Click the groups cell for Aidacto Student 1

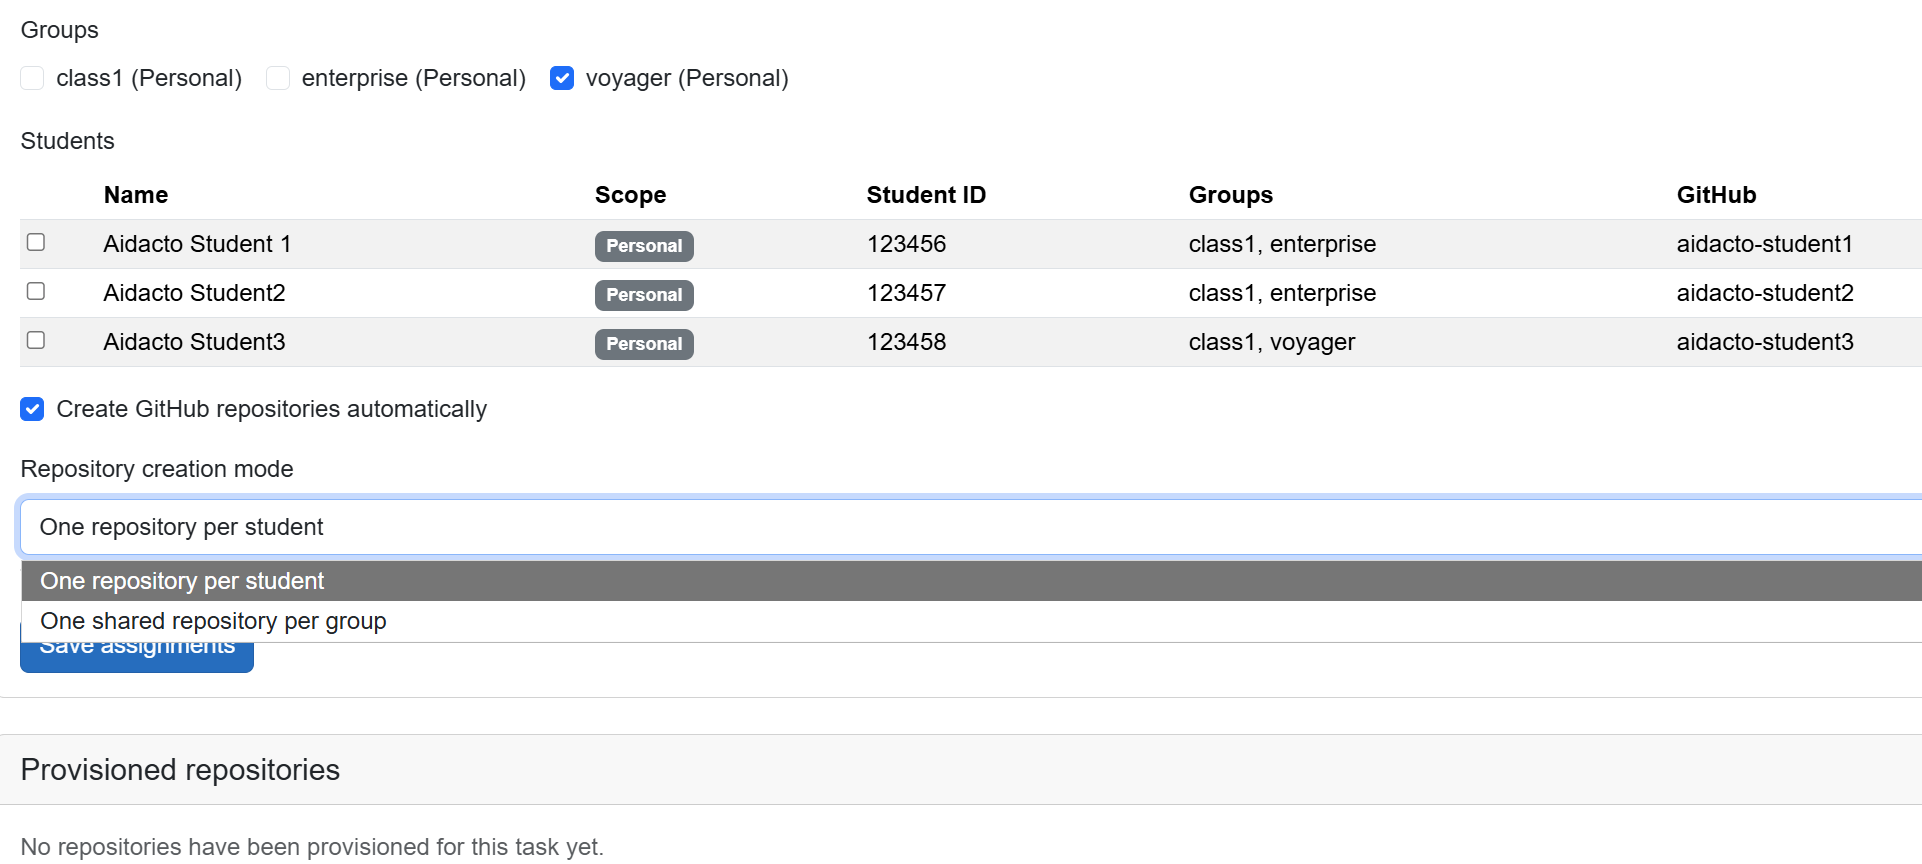[1282, 244]
